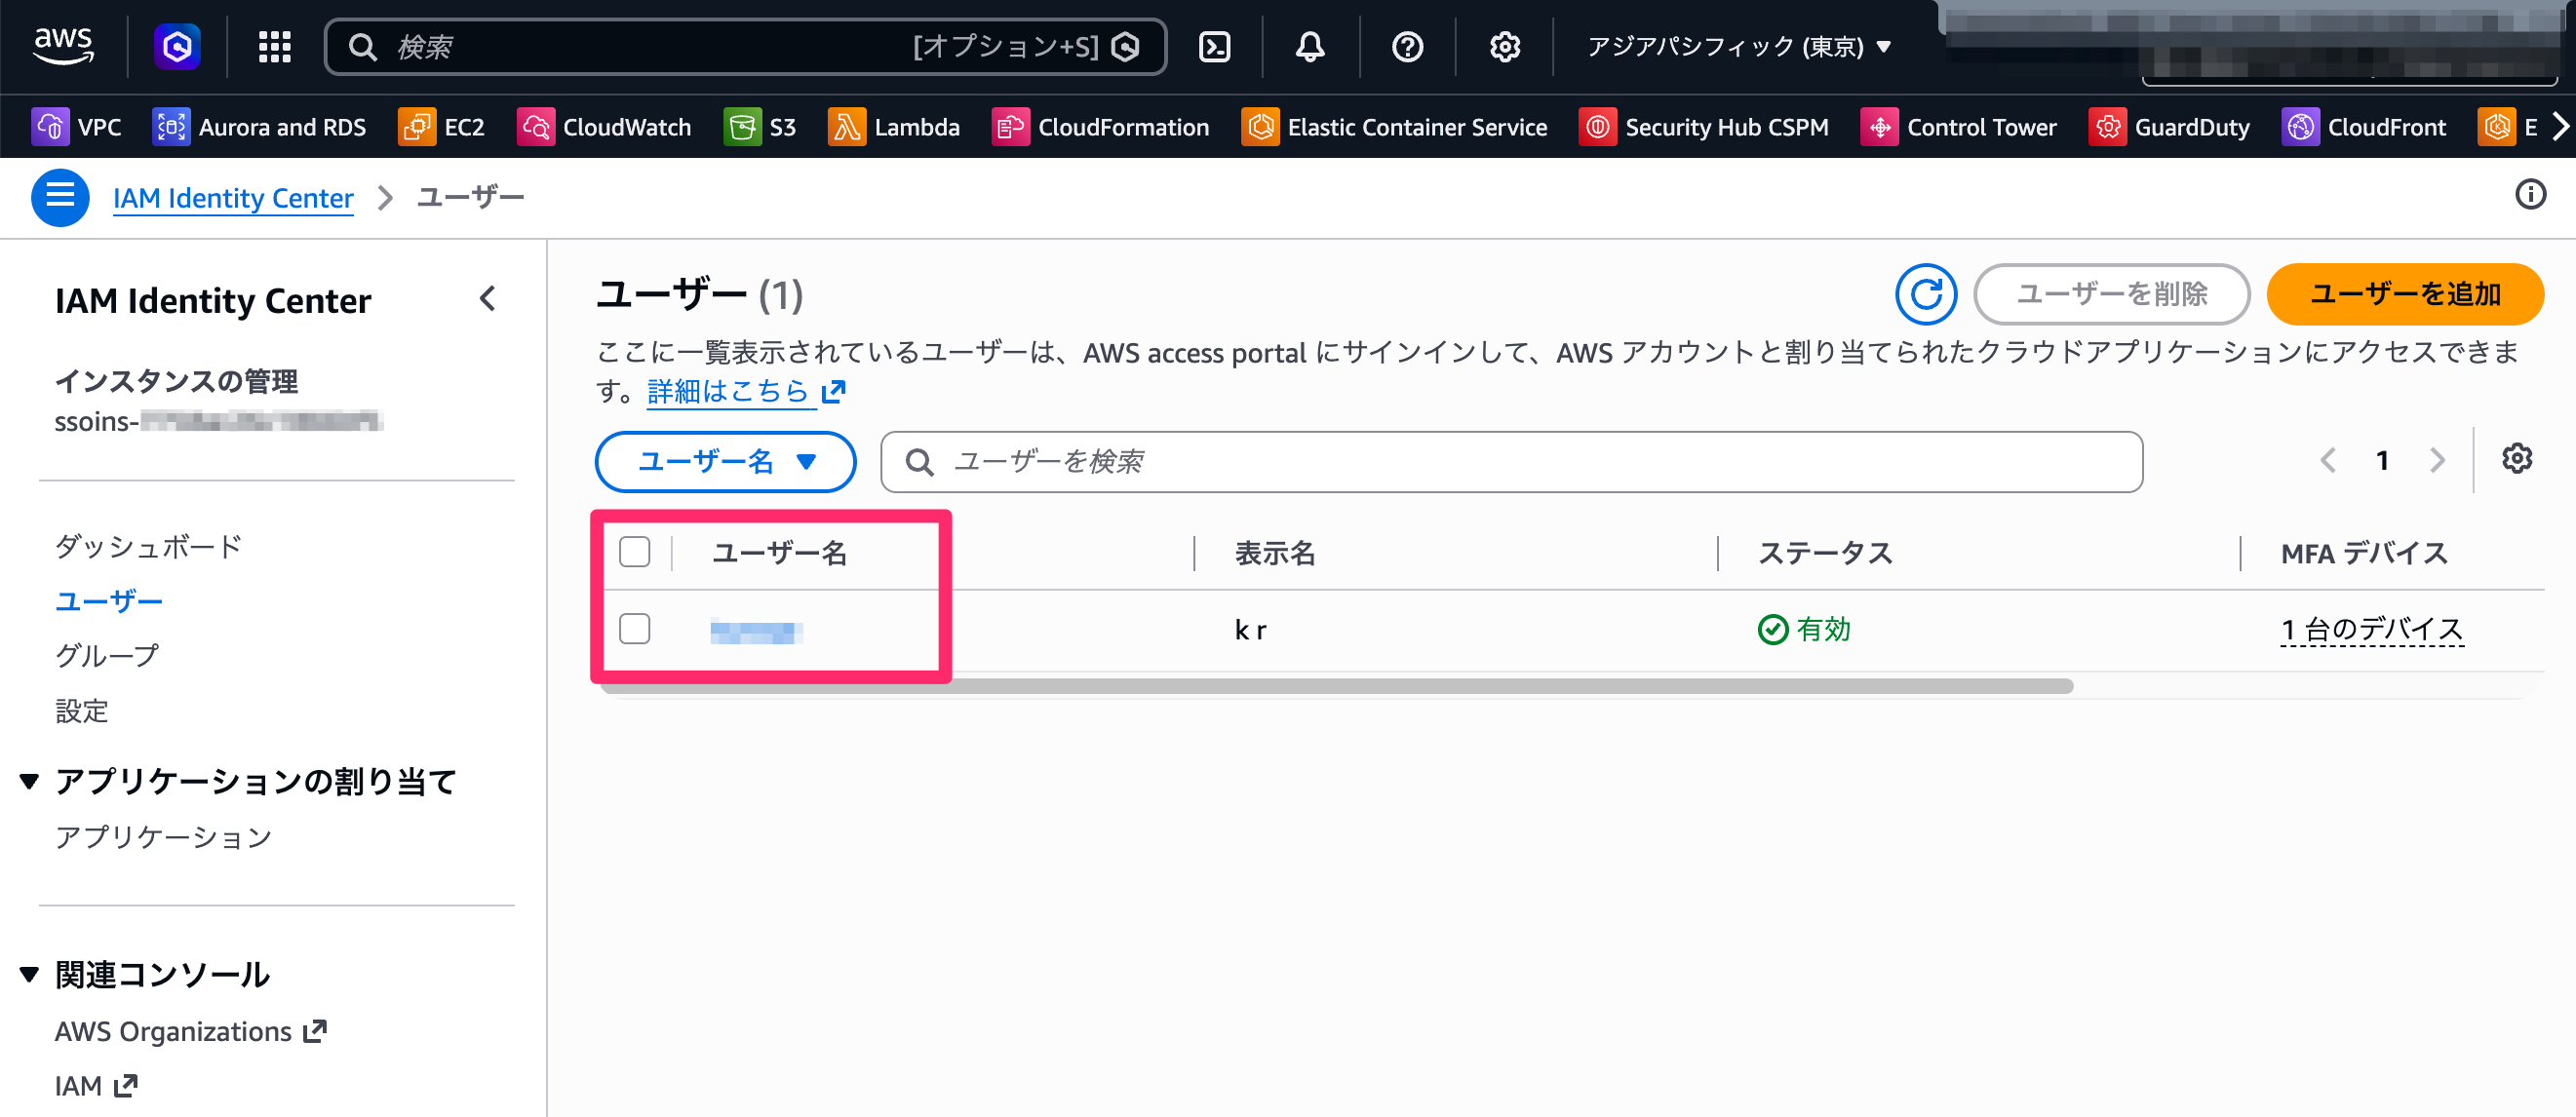Click the 表示名 column header
2576x1117 pixels.
[x=1275, y=553]
